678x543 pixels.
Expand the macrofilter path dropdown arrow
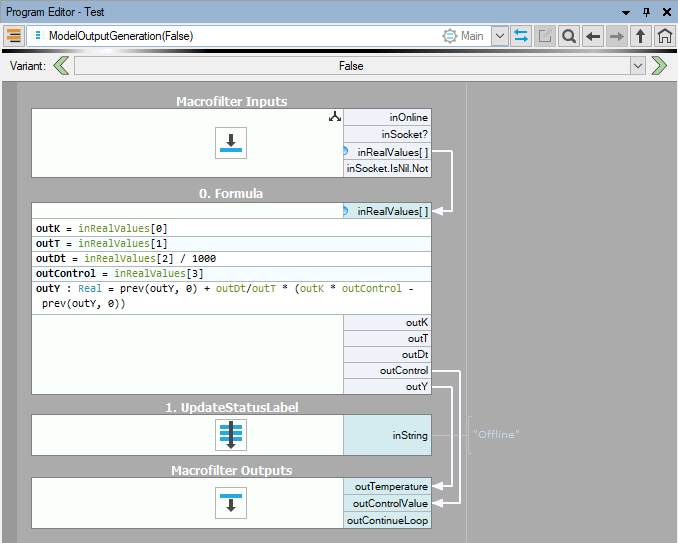500,36
